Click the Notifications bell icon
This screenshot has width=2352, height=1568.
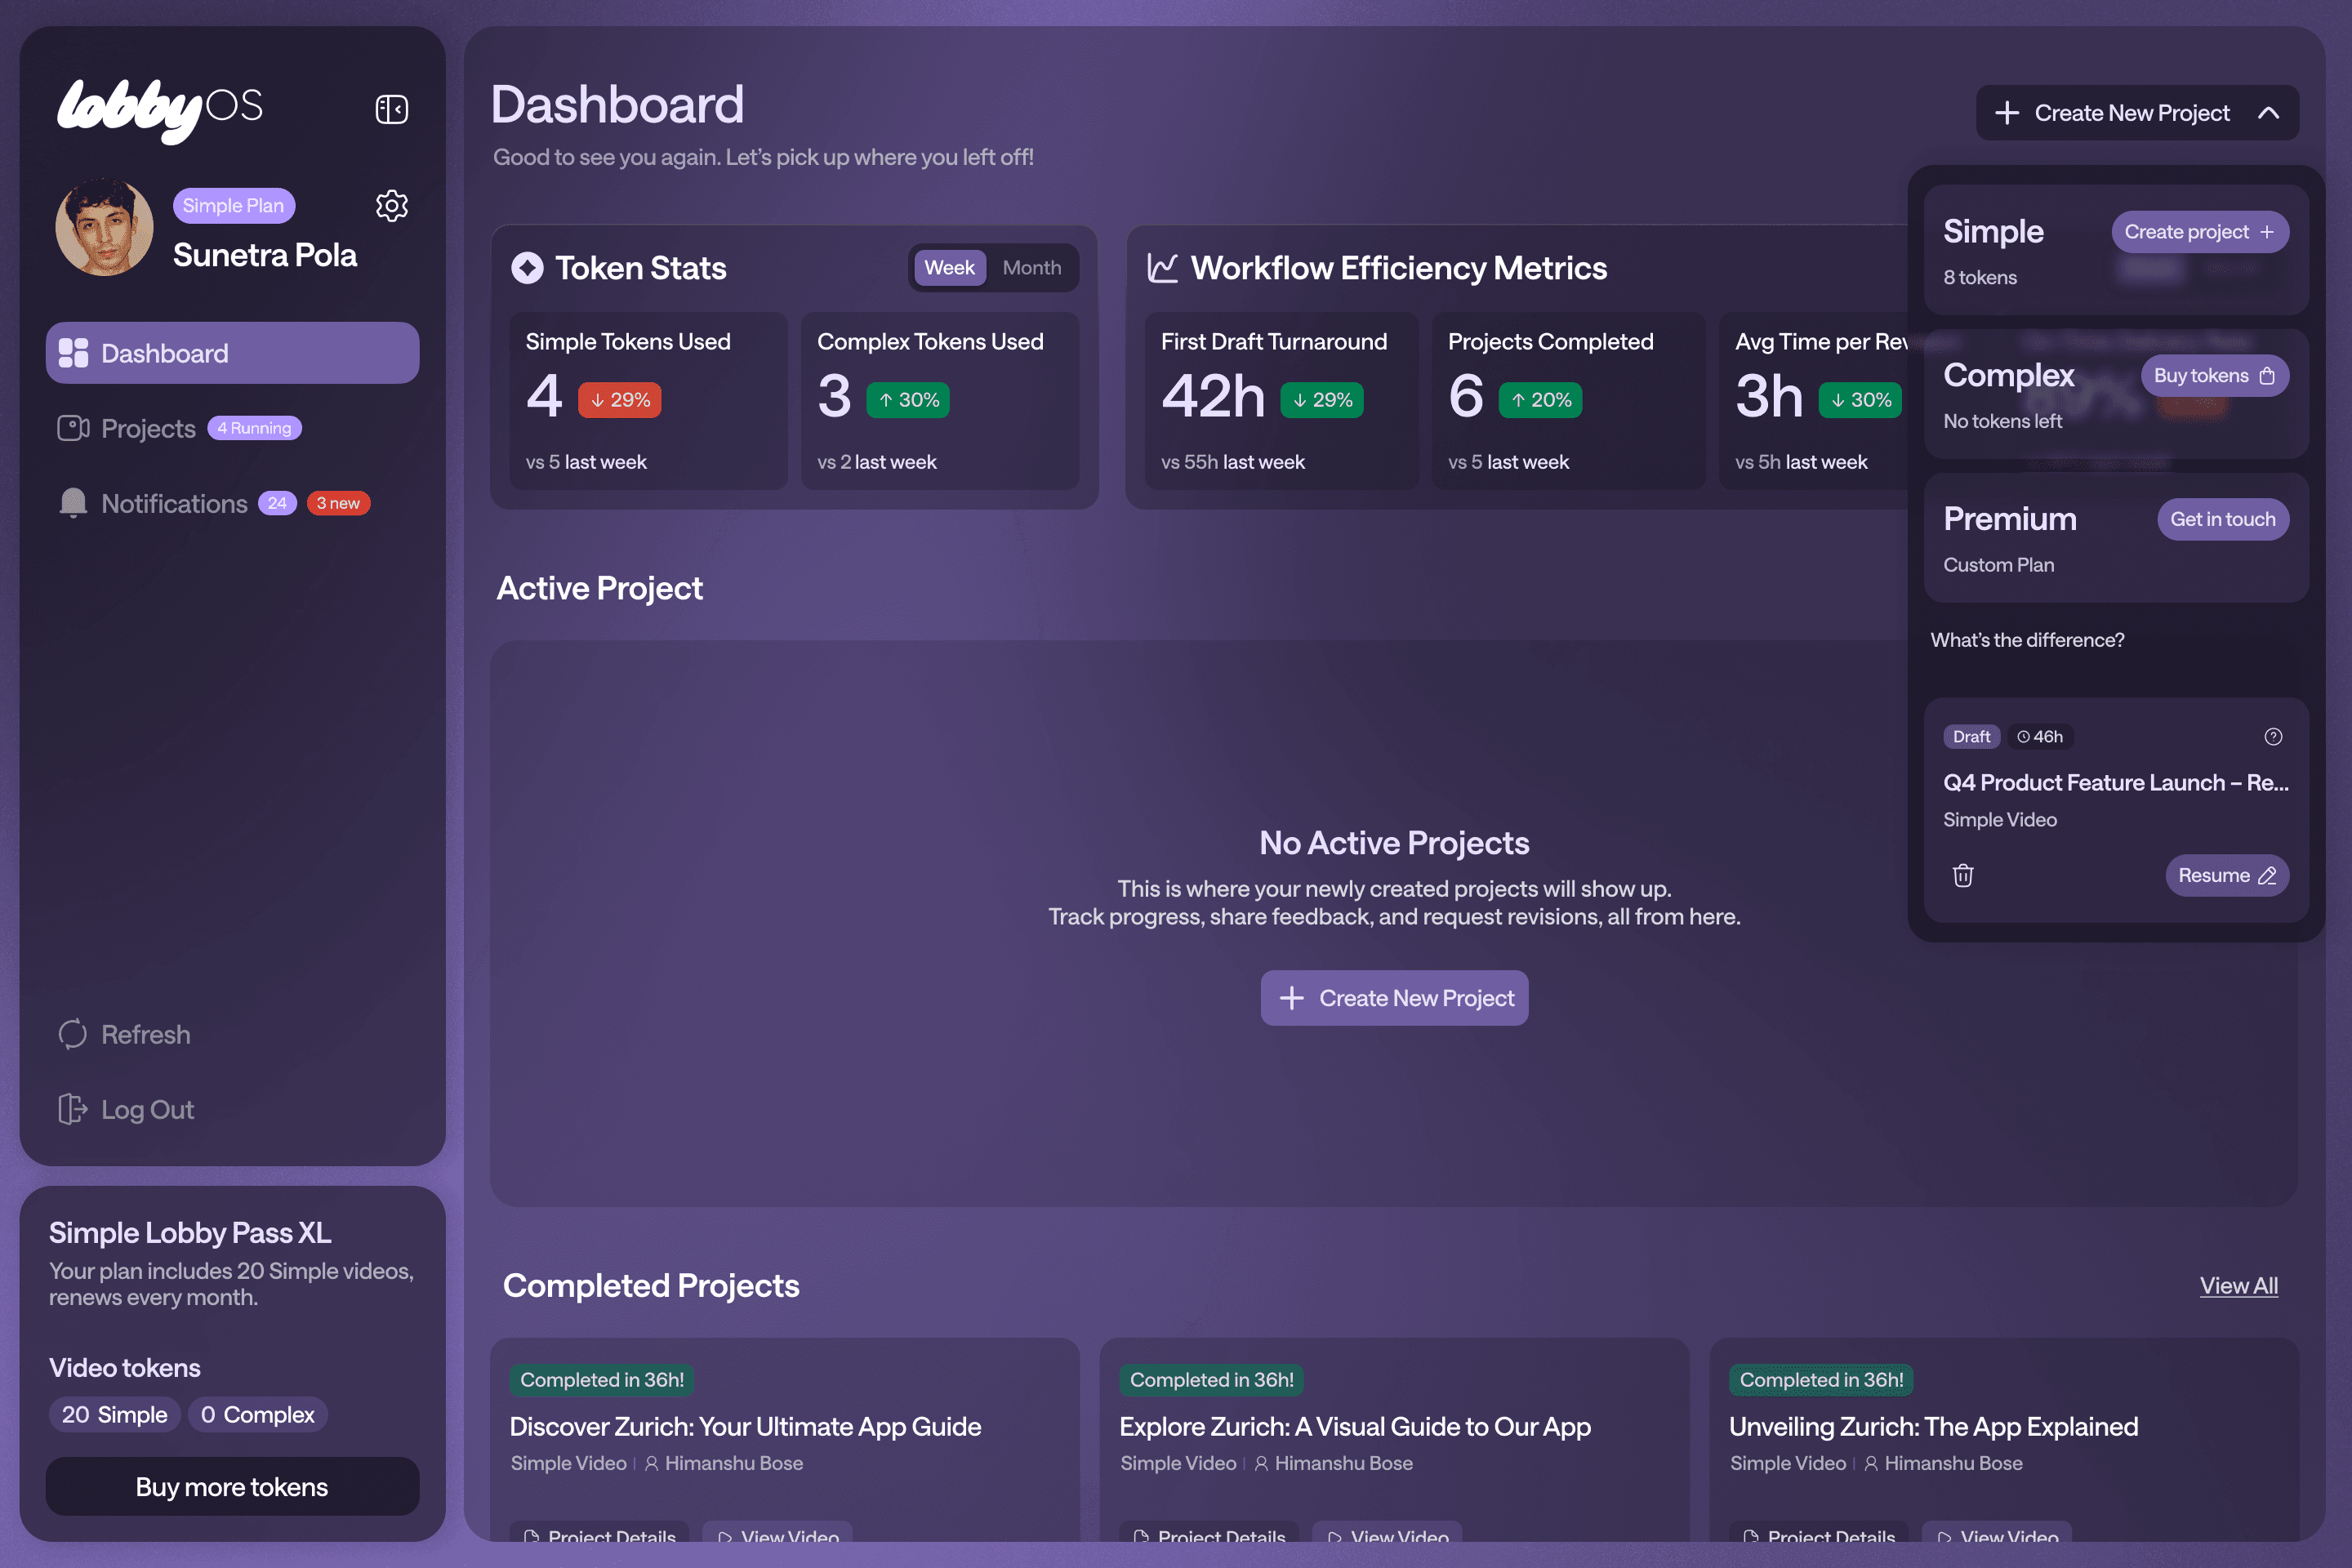tap(73, 503)
